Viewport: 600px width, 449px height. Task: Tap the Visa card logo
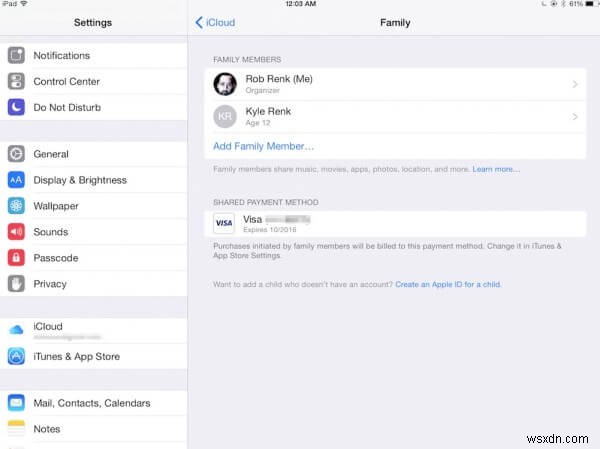224,223
